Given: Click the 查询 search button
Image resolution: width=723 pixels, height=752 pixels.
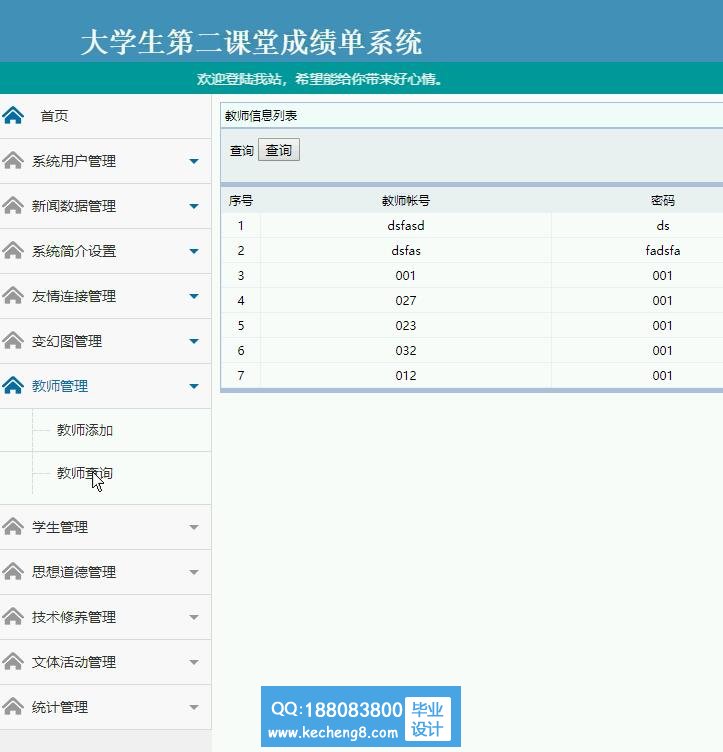Looking at the screenshot, I should pos(279,150).
